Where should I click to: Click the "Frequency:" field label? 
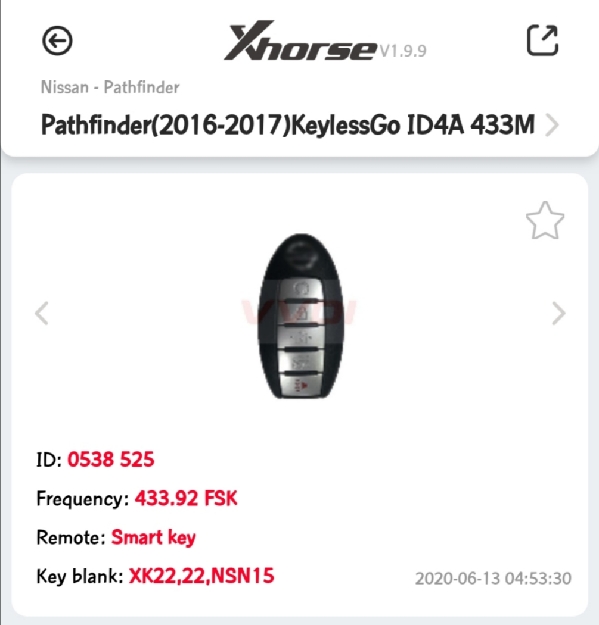pos(83,499)
